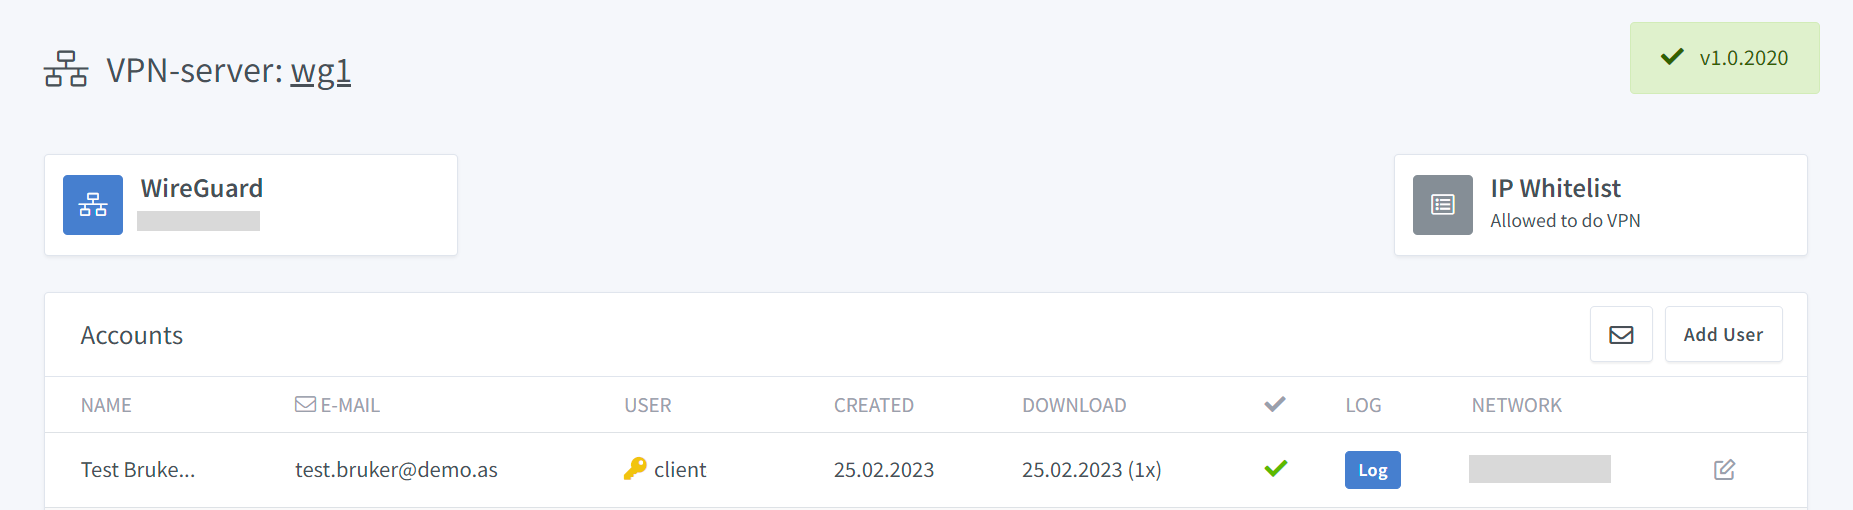Open the Log button for Test Bruker
Image resolution: width=1853 pixels, height=510 pixels.
coord(1372,470)
